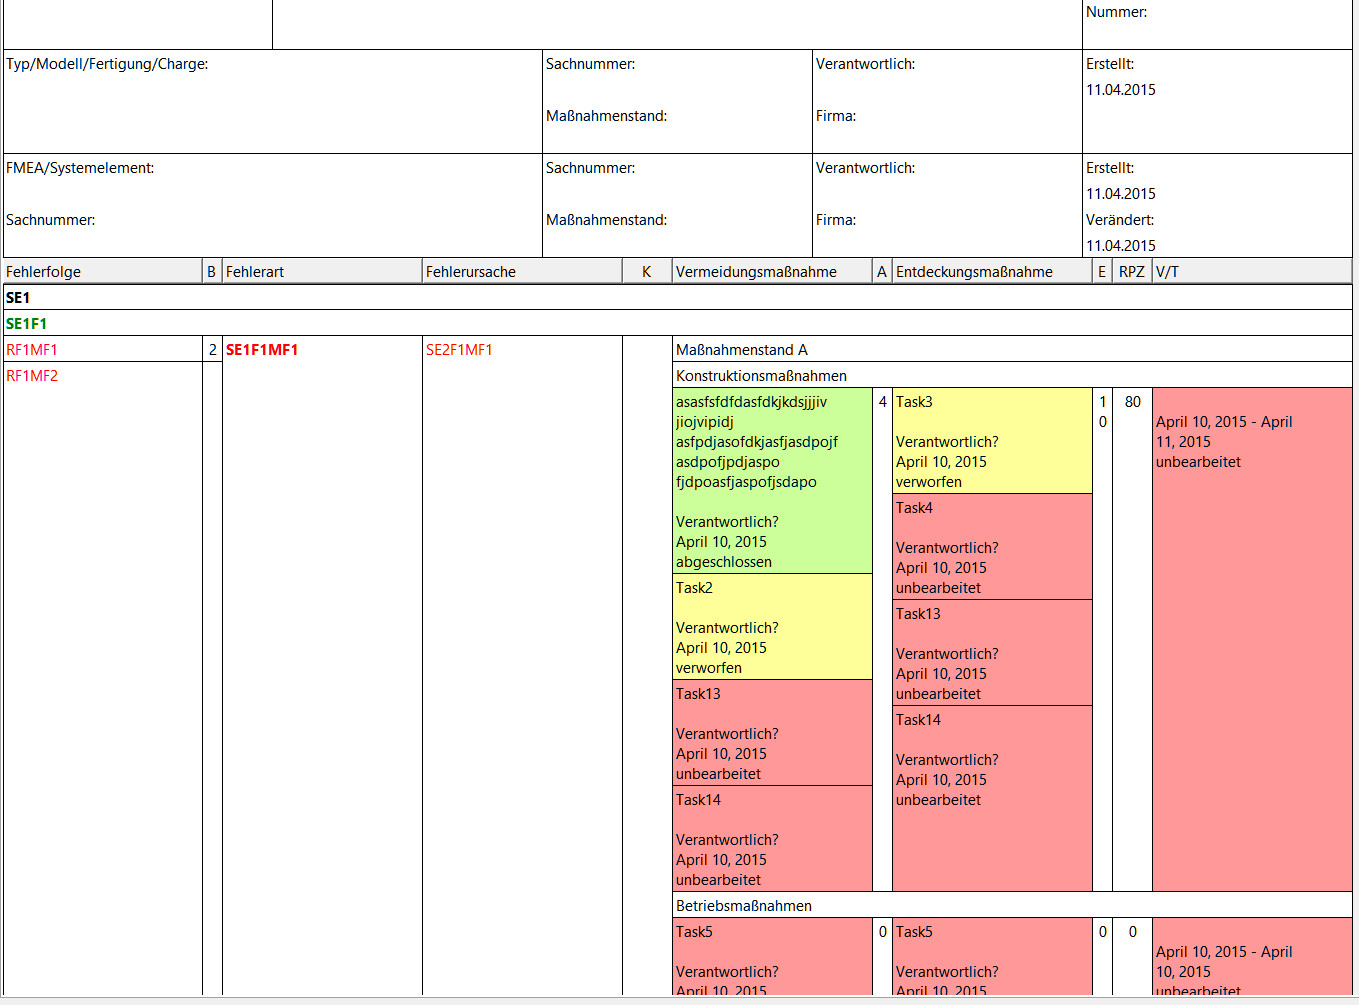Click the Betriebsmaßnahmen section row
Viewport: 1359px width, 1005px height.
click(x=1012, y=906)
